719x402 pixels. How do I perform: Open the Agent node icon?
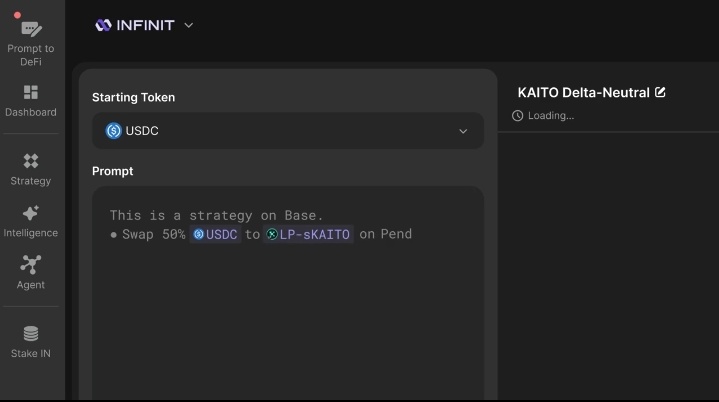pyautogui.click(x=31, y=264)
